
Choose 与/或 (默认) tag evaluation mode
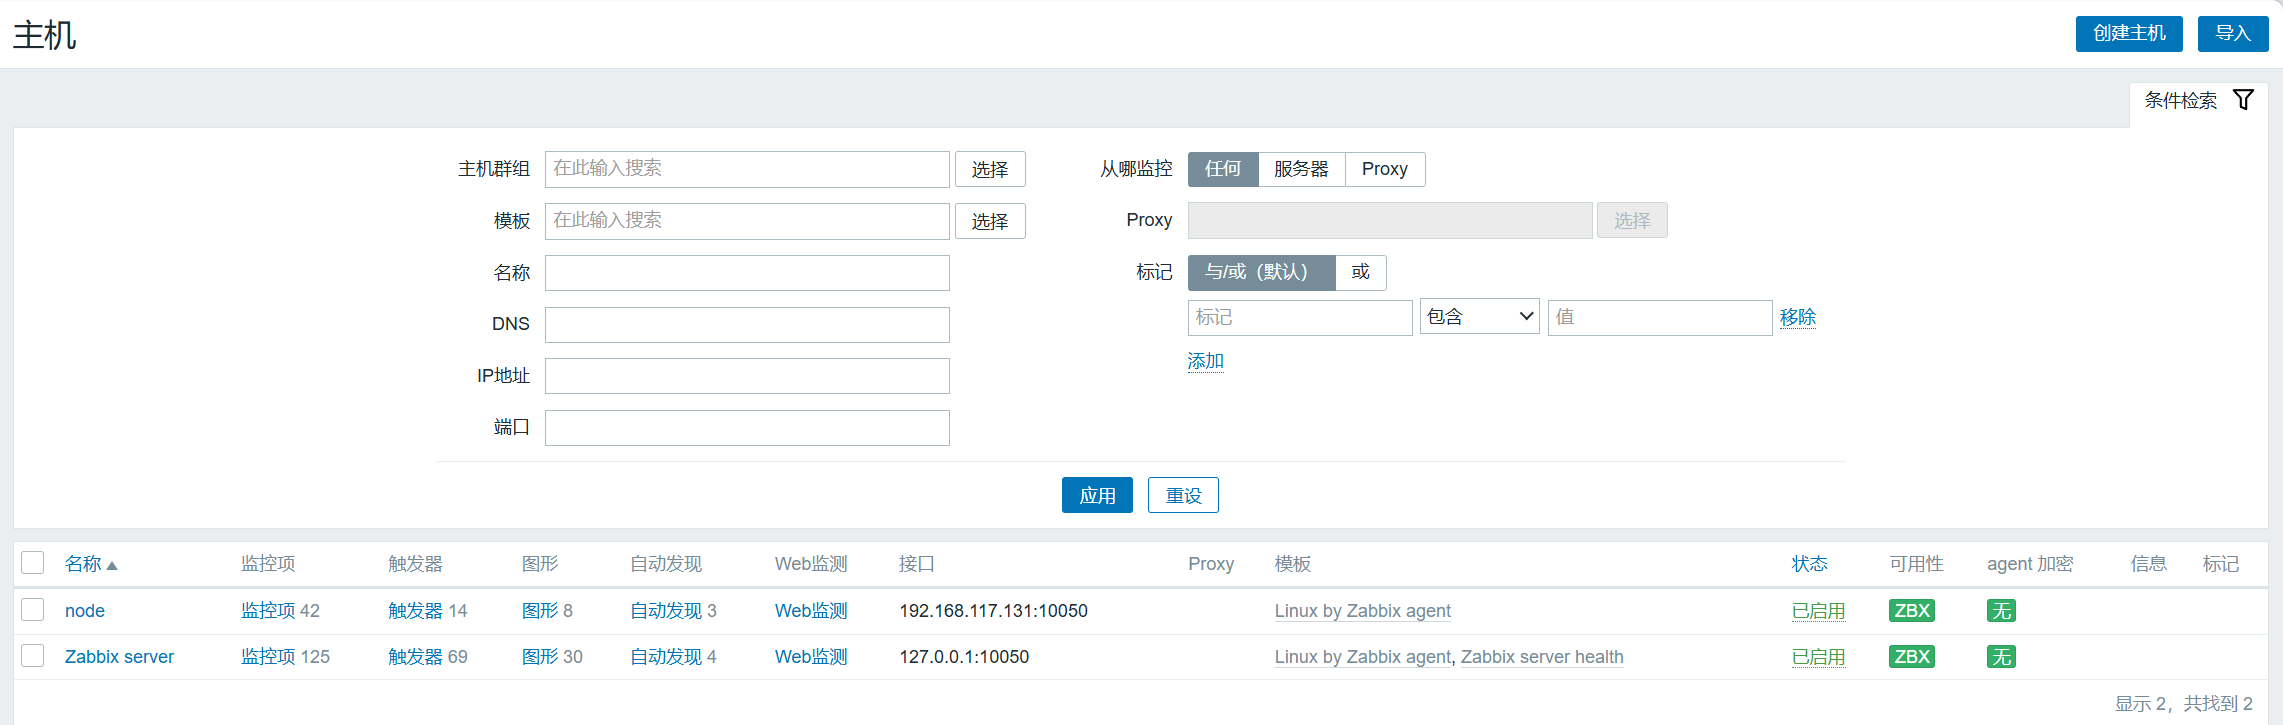[1261, 272]
